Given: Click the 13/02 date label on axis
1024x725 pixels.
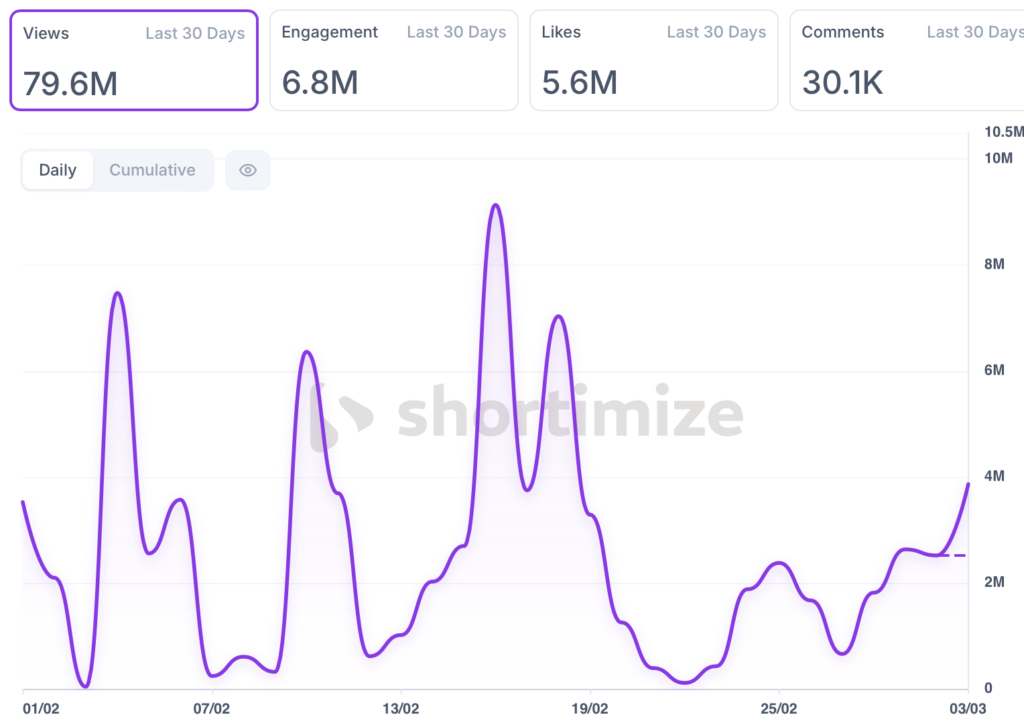Looking at the screenshot, I should click(401, 708).
